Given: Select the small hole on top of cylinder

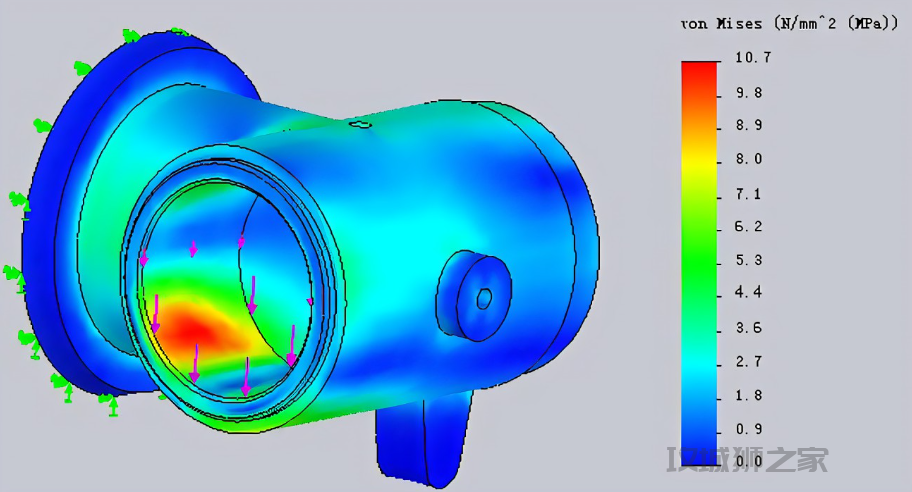Looking at the screenshot, I should [360, 125].
